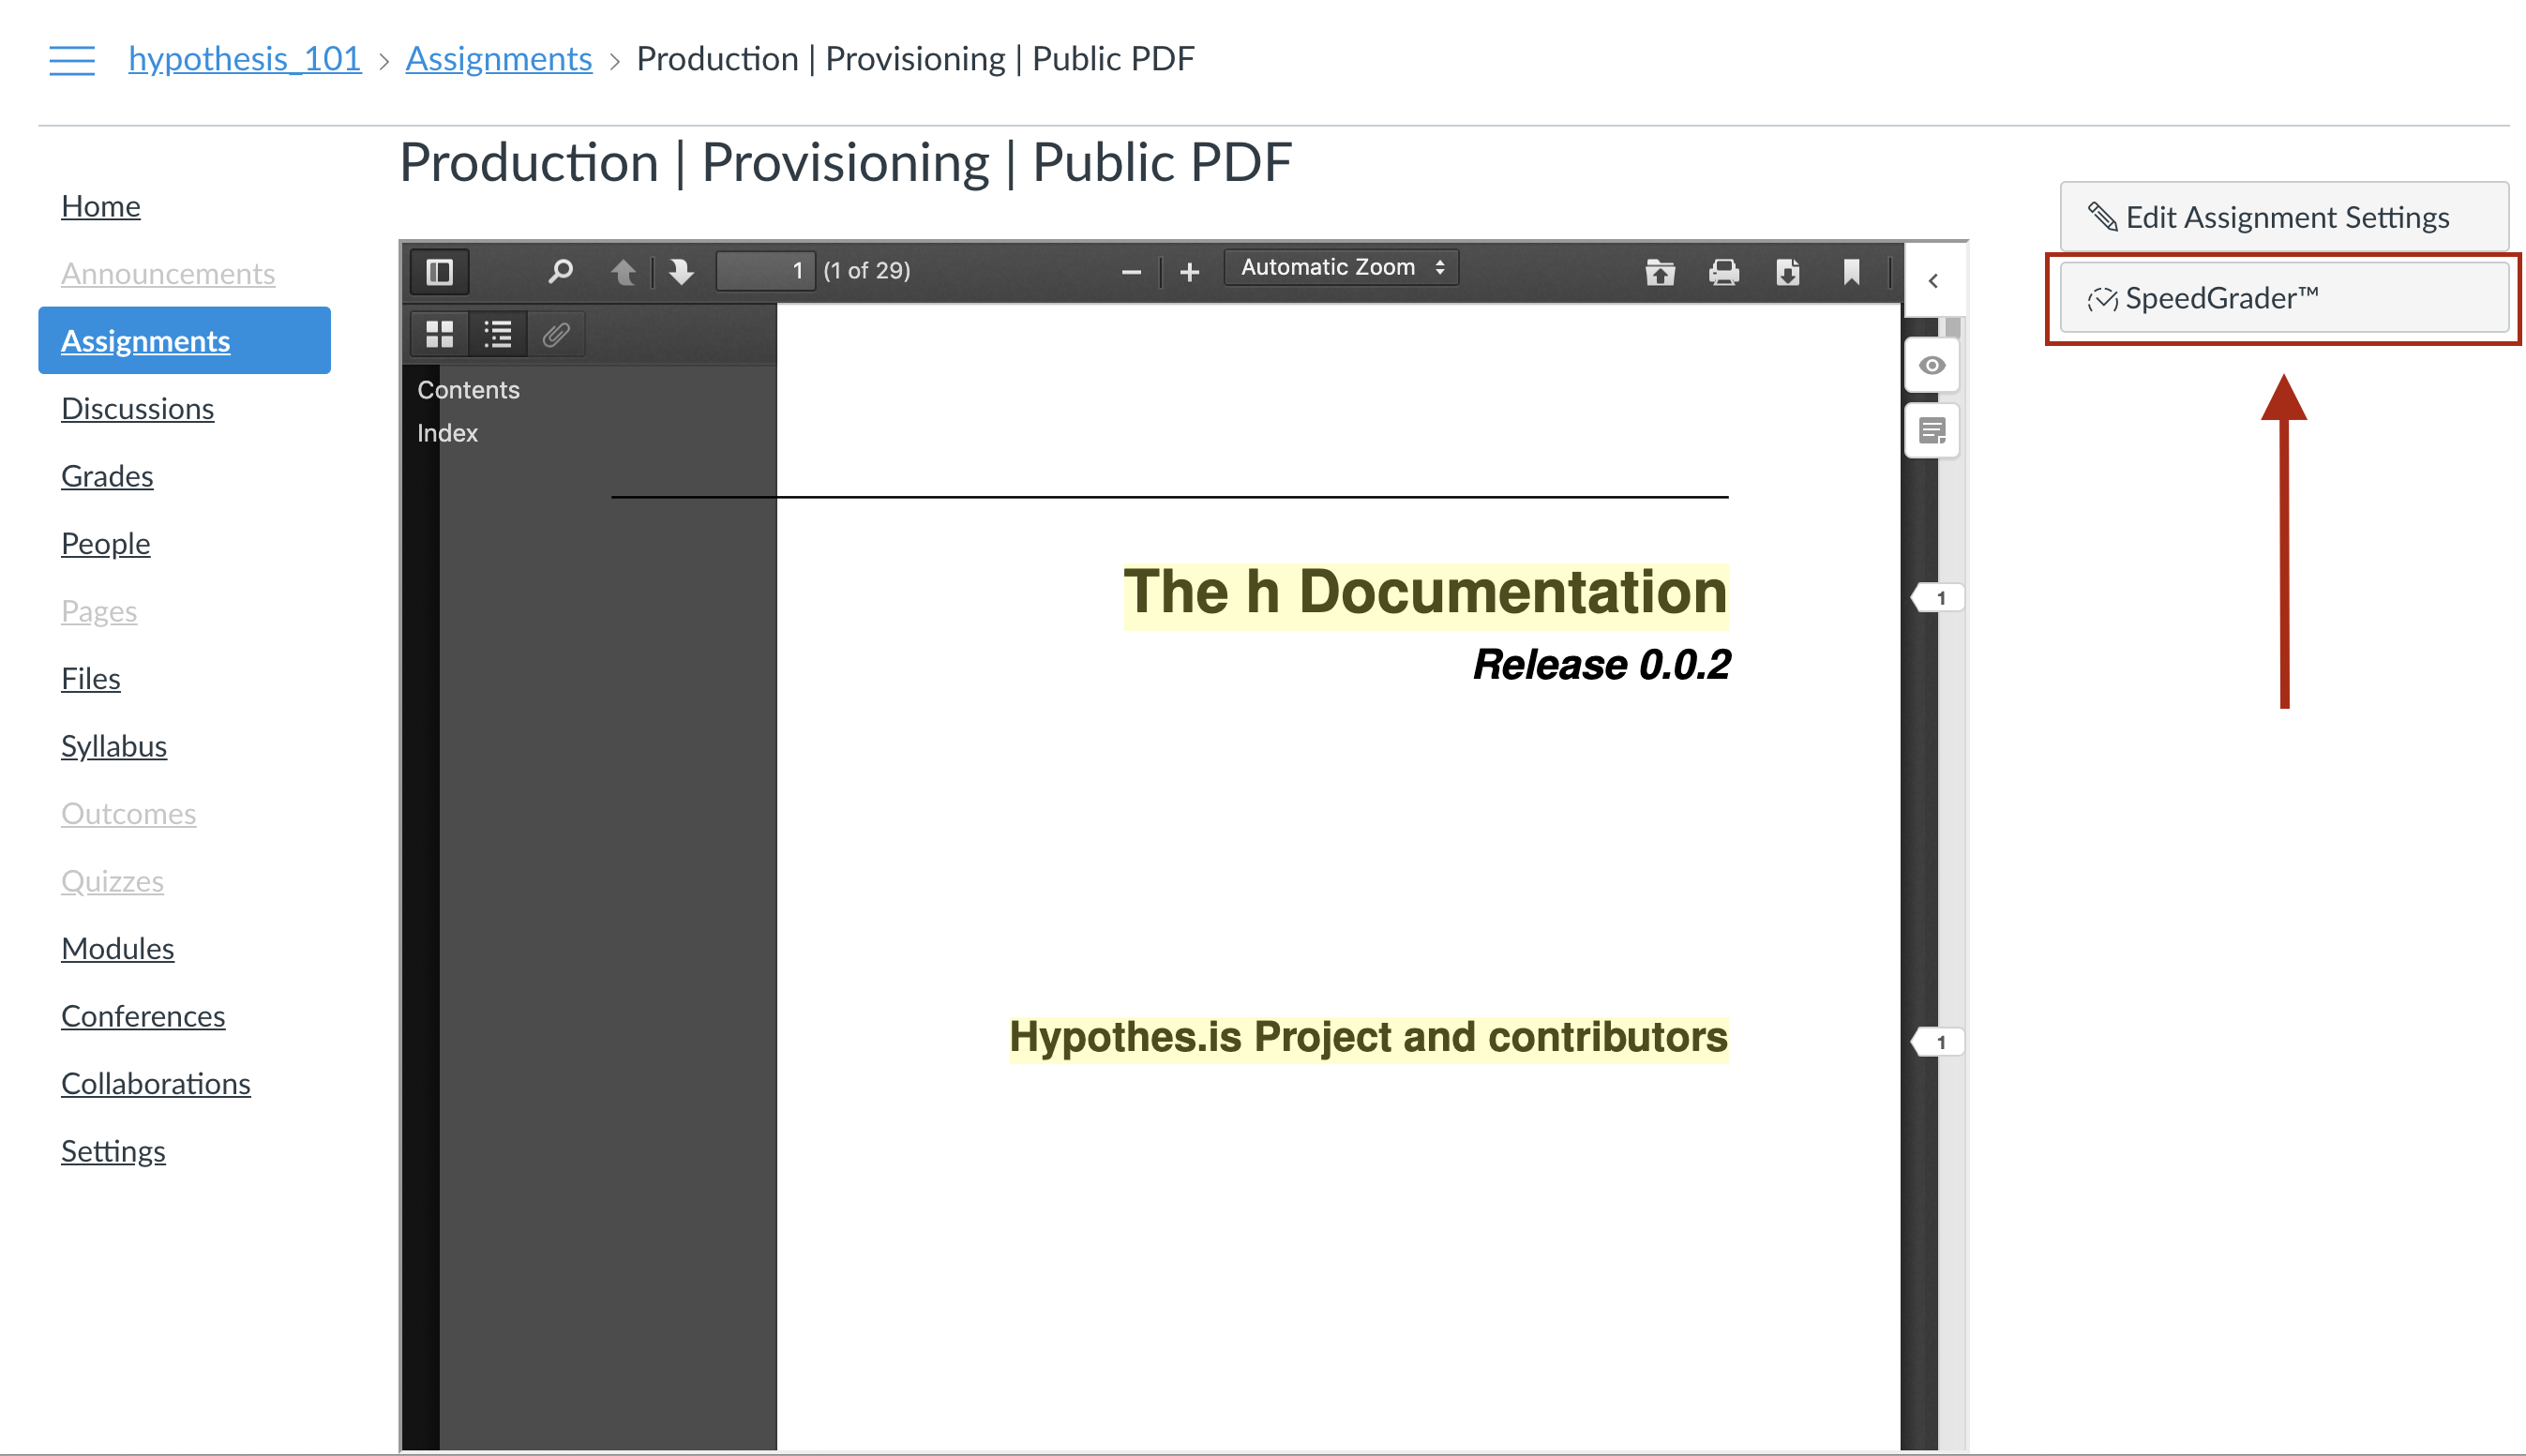The image size is (2526, 1456).
Task: Open Syllabus in course menu
Action: [114, 746]
